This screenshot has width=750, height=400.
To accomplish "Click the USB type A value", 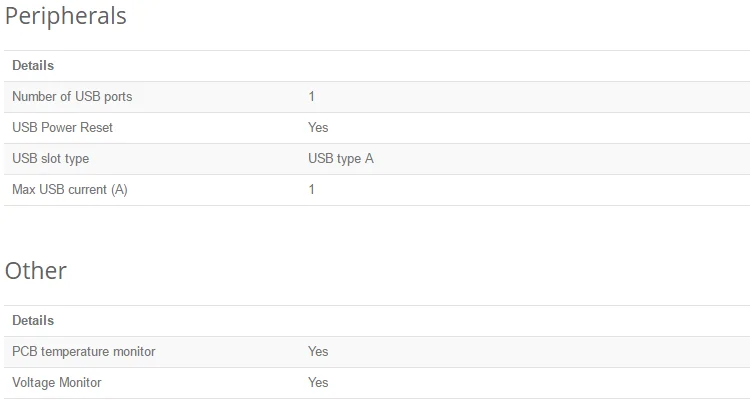I will click(x=341, y=159).
